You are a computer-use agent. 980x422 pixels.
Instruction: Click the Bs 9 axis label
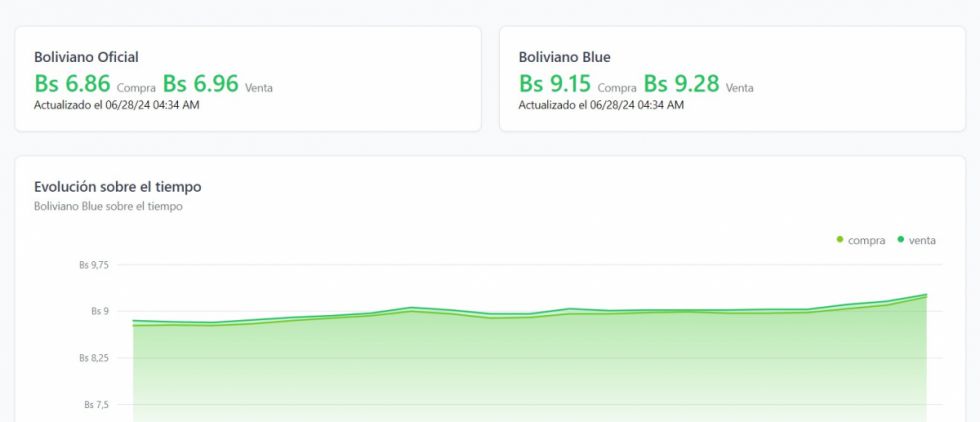pyautogui.click(x=99, y=311)
